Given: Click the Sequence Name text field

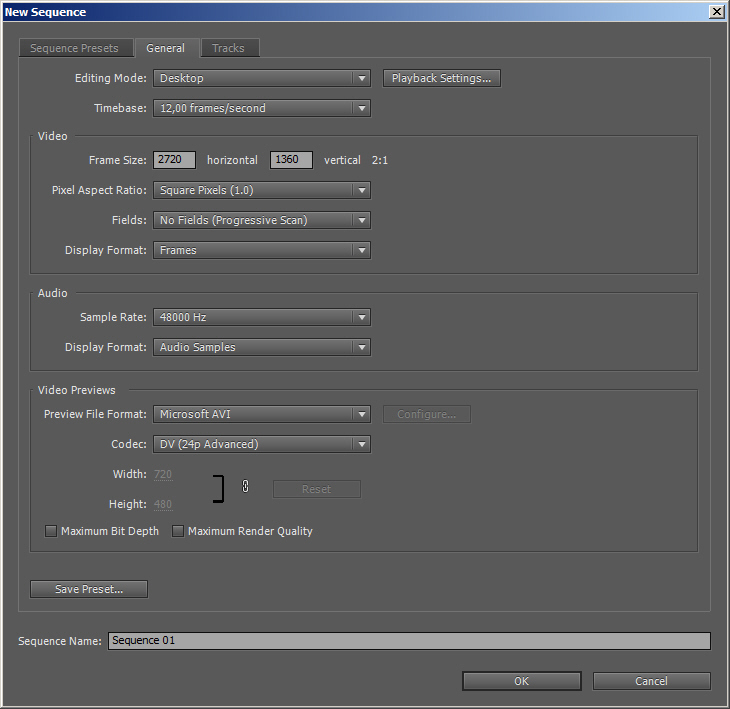Looking at the screenshot, I should (x=409, y=641).
